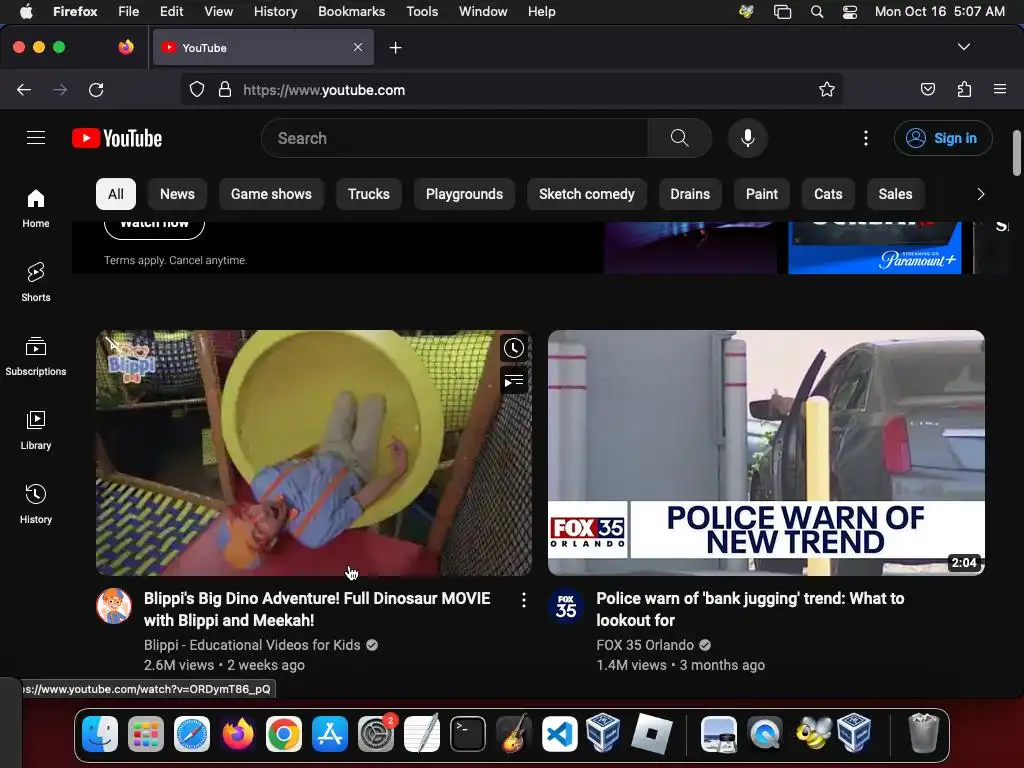Bookmark this page with the star
Screen dimensions: 1024x768
pos(827,89)
